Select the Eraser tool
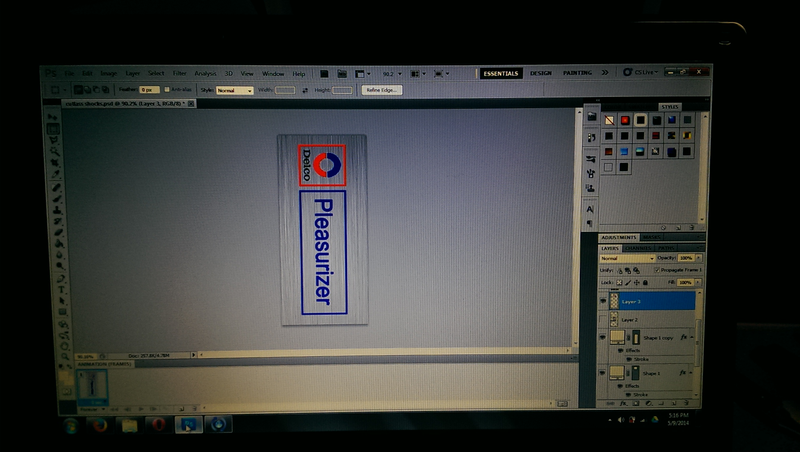The image size is (800, 452). (x=58, y=232)
